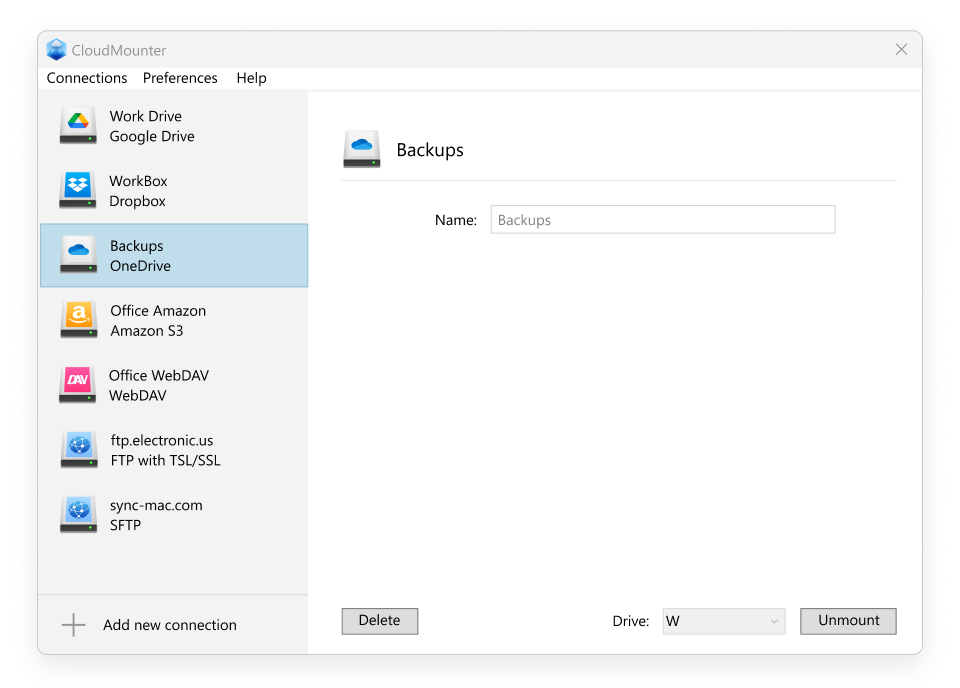
Task: Close the CloudMounter window
Action: (x=901, y=50)
